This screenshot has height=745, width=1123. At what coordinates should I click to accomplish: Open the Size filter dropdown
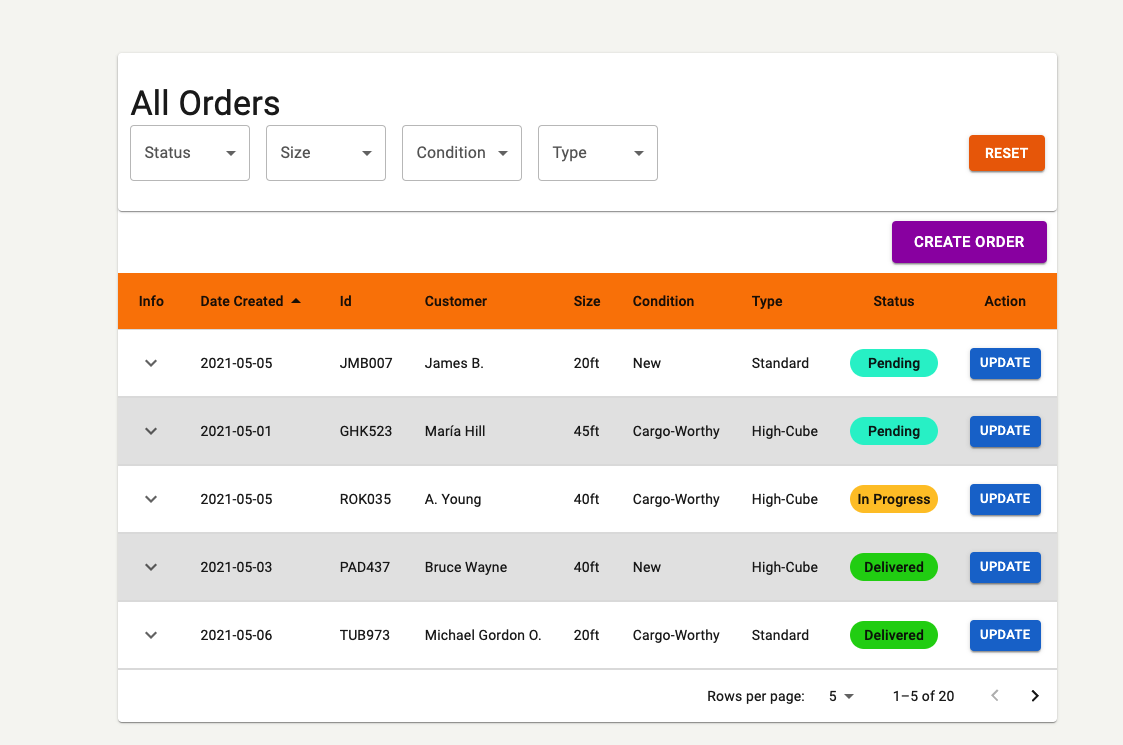(326, 153)
